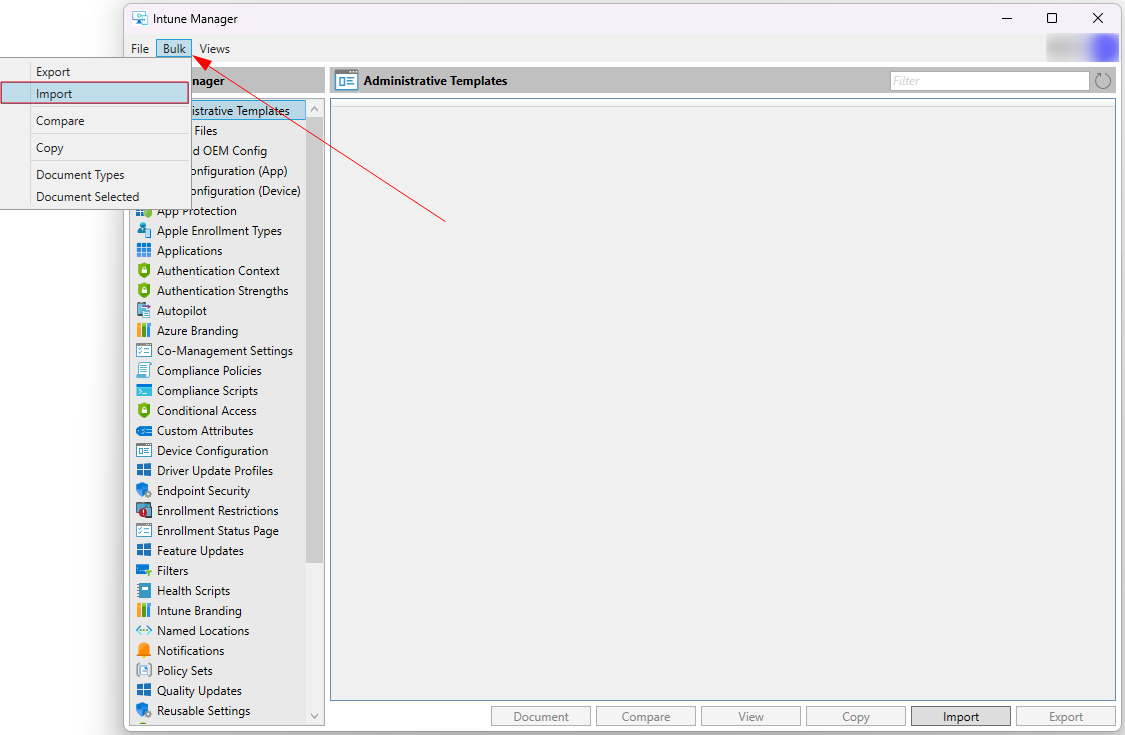Choose Import from the Bulk menu
1125x735 pixels.
[95, 93]
